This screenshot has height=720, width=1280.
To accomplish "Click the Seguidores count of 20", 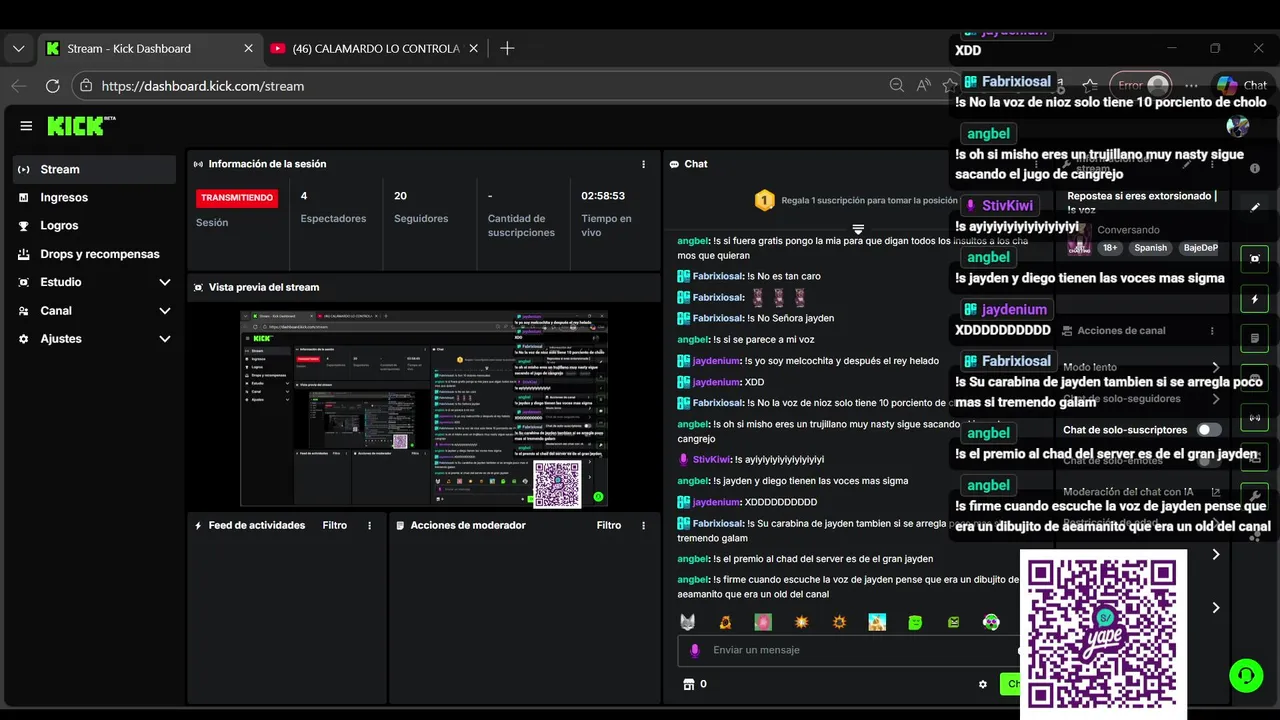I will pyautogui.click(x=400, y=196).
